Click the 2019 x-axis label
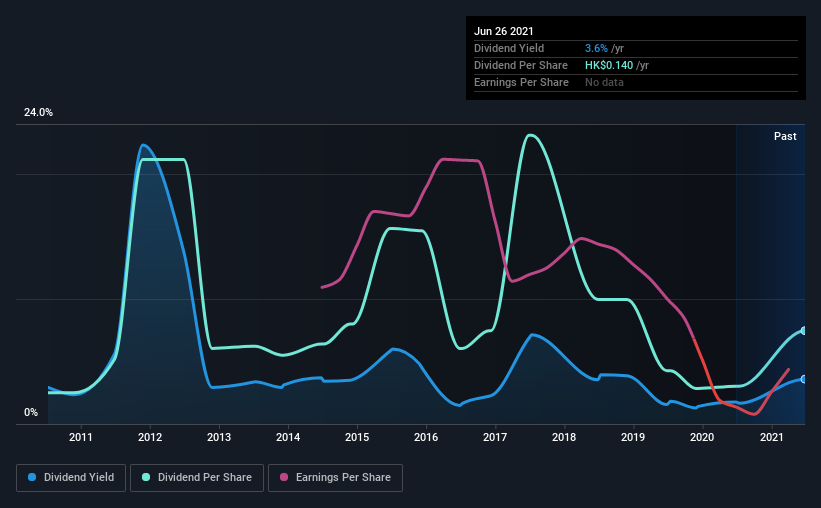Image resolution: width=821 pixels, height=508 pixels. [x=633, y=437]
